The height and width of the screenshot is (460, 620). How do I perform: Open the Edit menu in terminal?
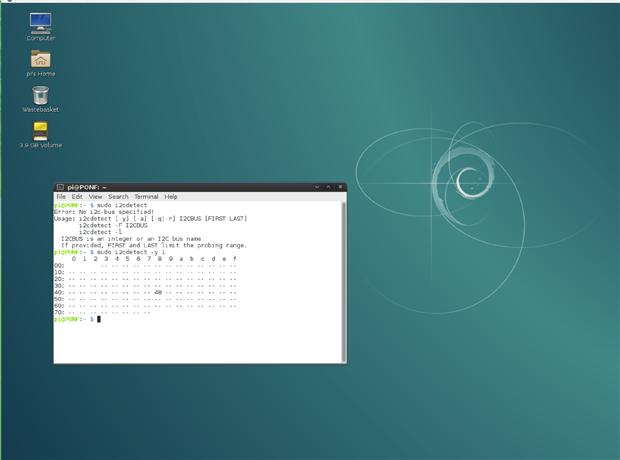click(x=77, y=197)
